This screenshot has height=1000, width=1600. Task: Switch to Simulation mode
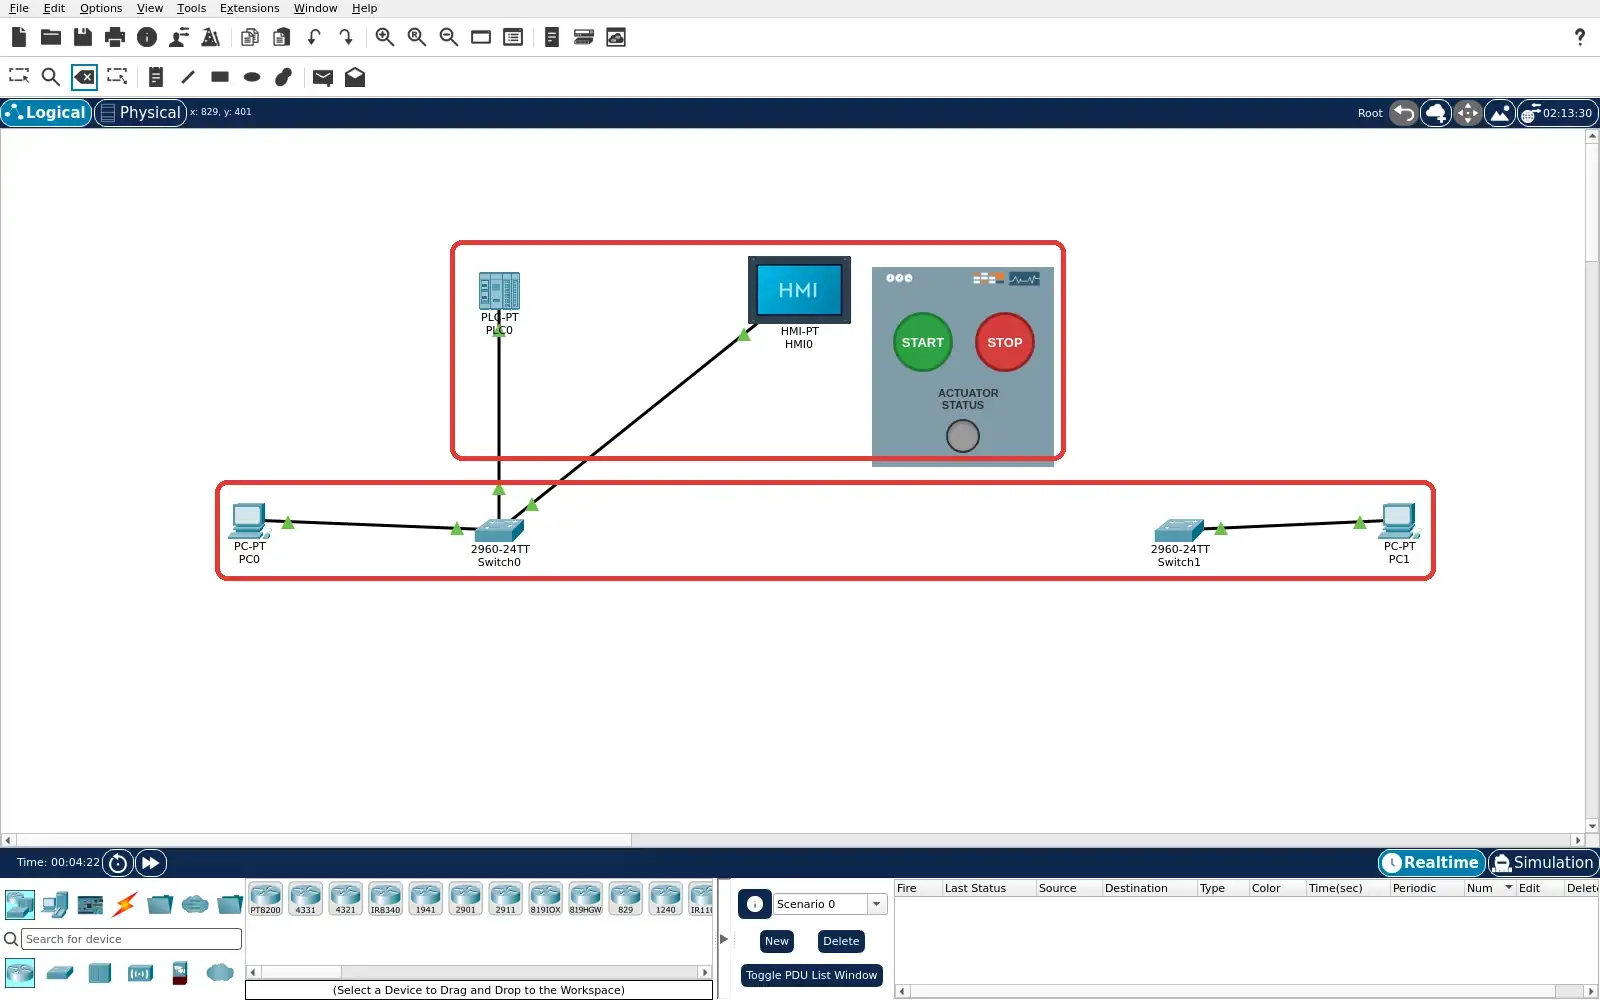click(1543, 862)
